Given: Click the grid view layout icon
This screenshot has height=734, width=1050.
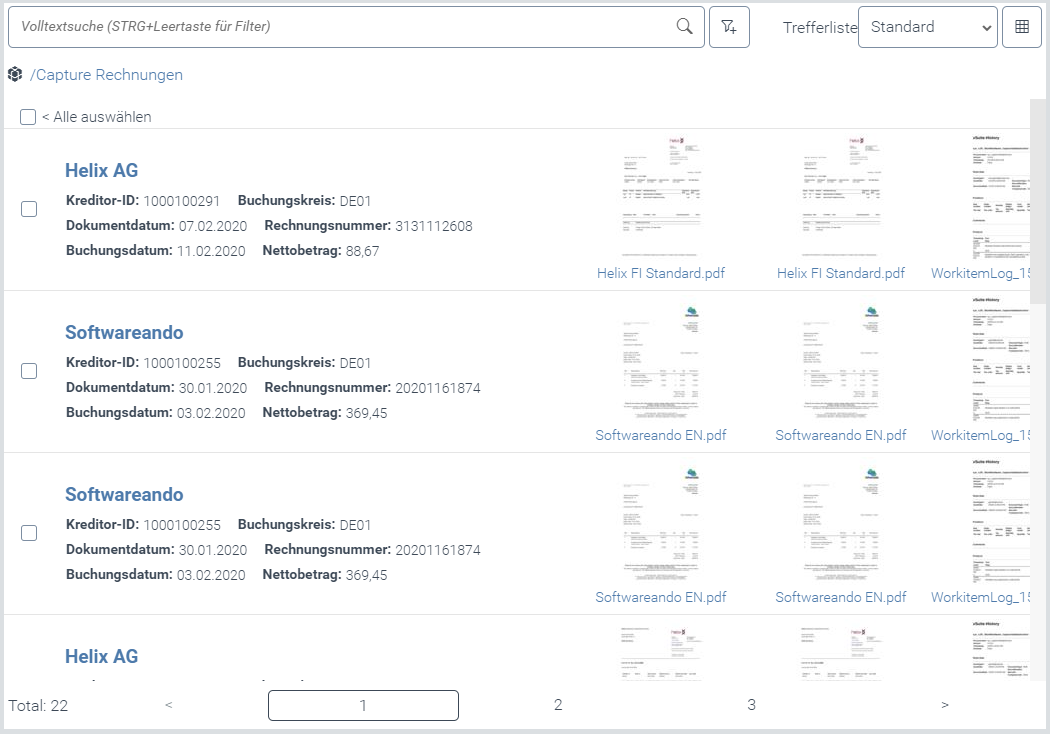Looking at the screenshot, I should coord(1021,27).
